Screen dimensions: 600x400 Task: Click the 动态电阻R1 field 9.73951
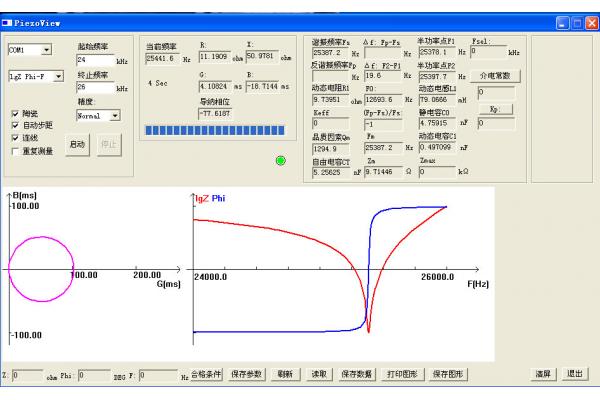coord(330,100)
